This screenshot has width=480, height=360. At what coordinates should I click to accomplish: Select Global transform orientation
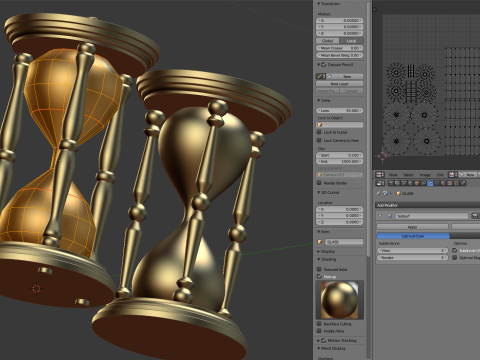[327, 41]
